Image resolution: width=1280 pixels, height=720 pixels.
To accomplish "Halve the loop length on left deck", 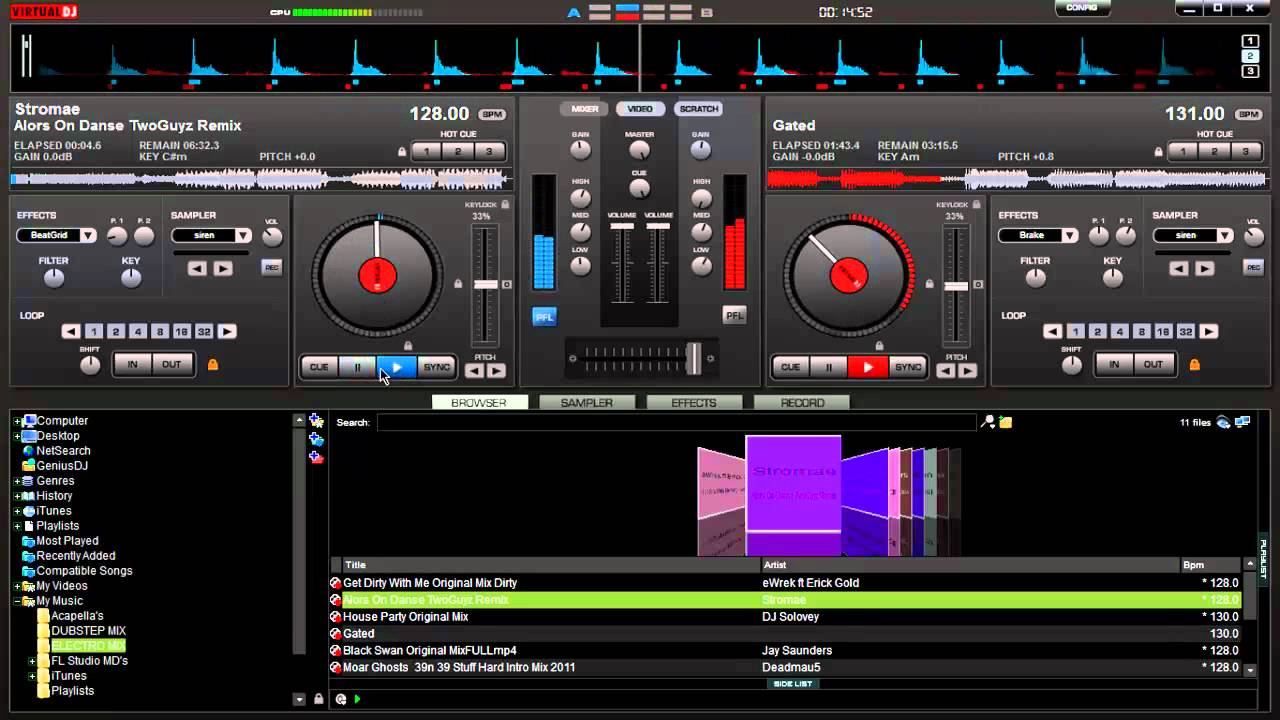I will pyautogui.click(x=71, y=332).
